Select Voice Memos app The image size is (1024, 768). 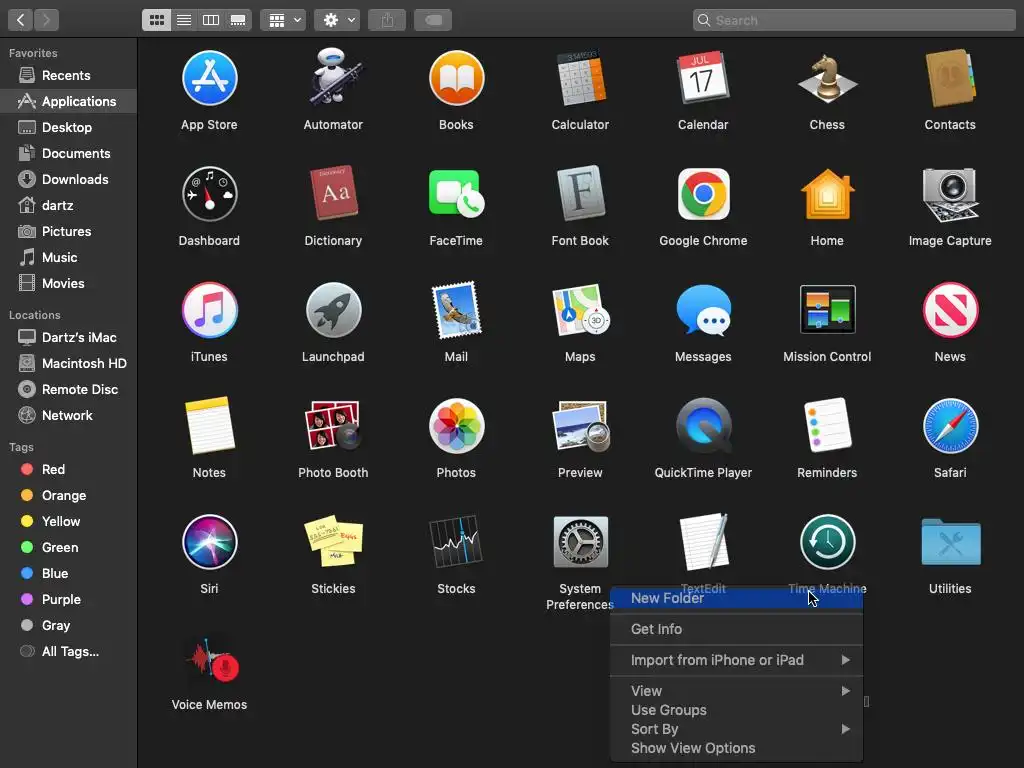click(211, 660)
